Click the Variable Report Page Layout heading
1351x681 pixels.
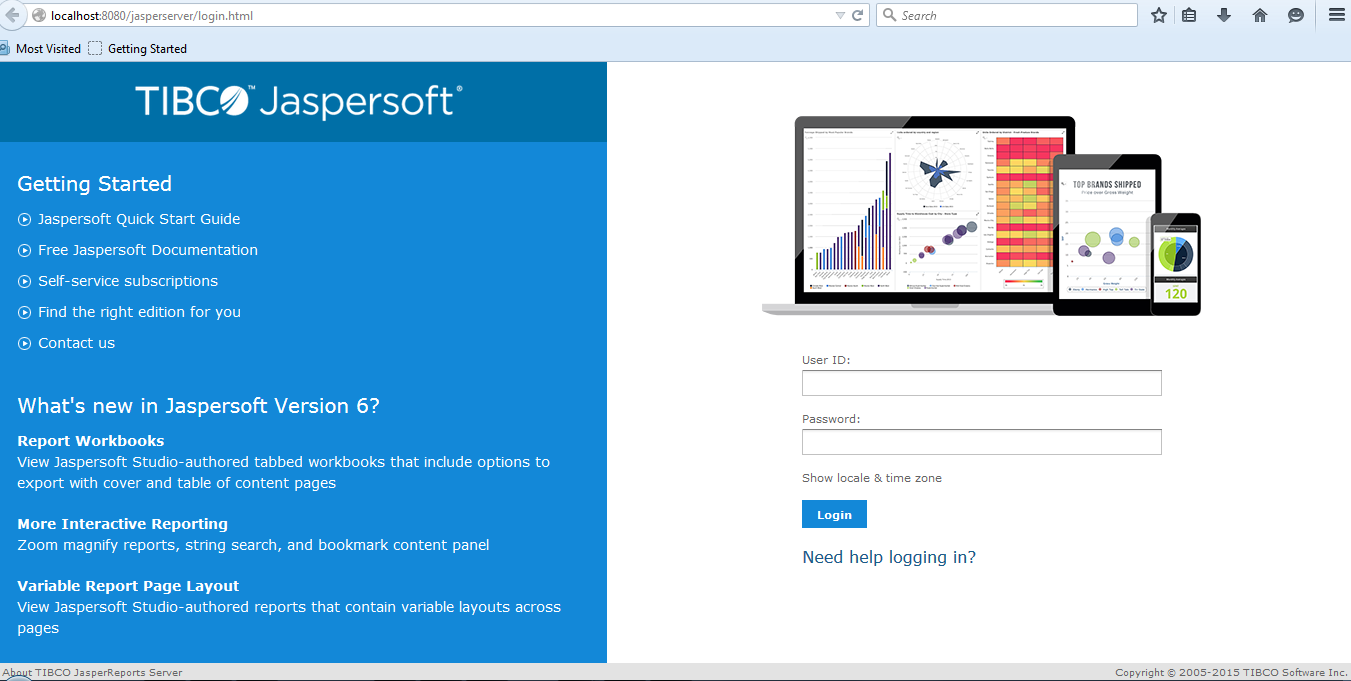(128, 586)
